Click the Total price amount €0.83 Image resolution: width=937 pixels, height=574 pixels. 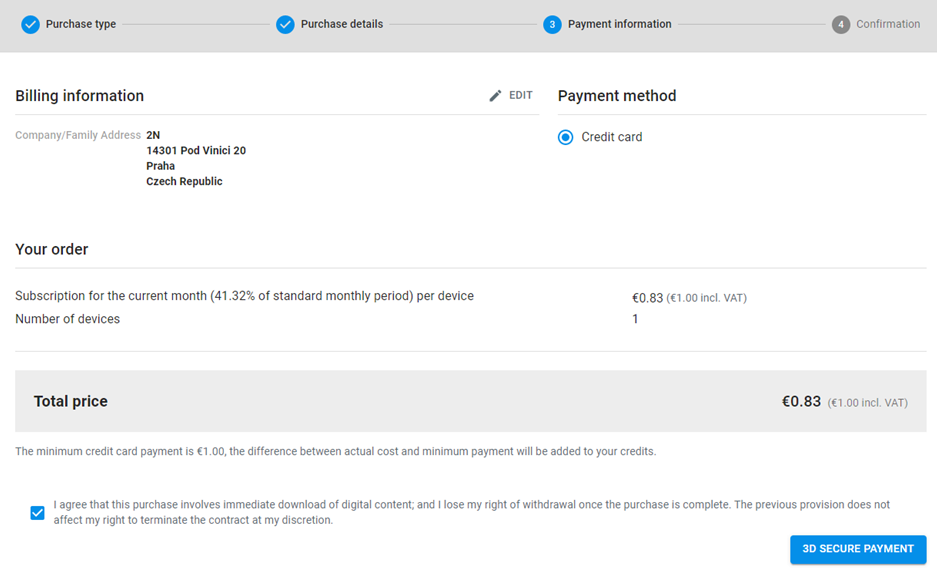801,401
